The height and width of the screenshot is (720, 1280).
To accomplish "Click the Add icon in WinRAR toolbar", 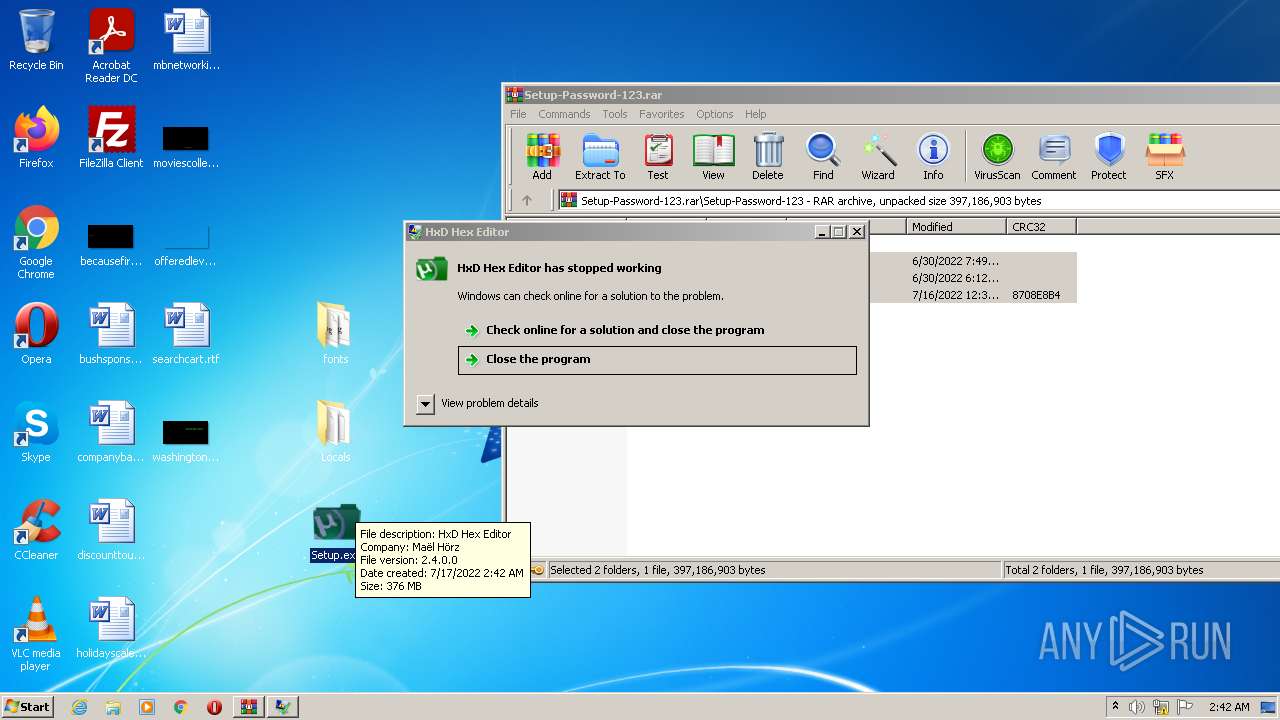I will 541,157.
